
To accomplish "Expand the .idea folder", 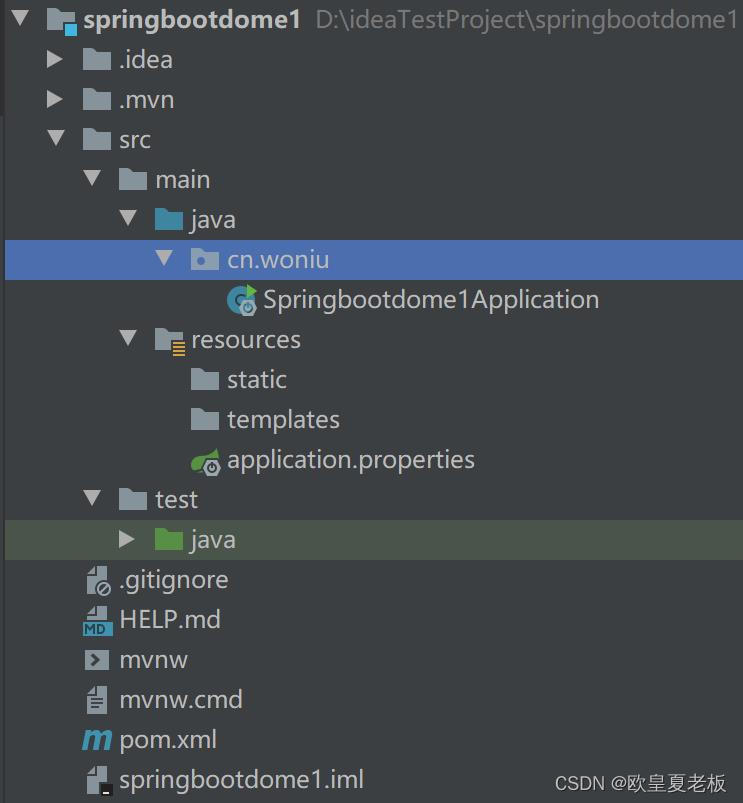I will [x=55, y=59].
